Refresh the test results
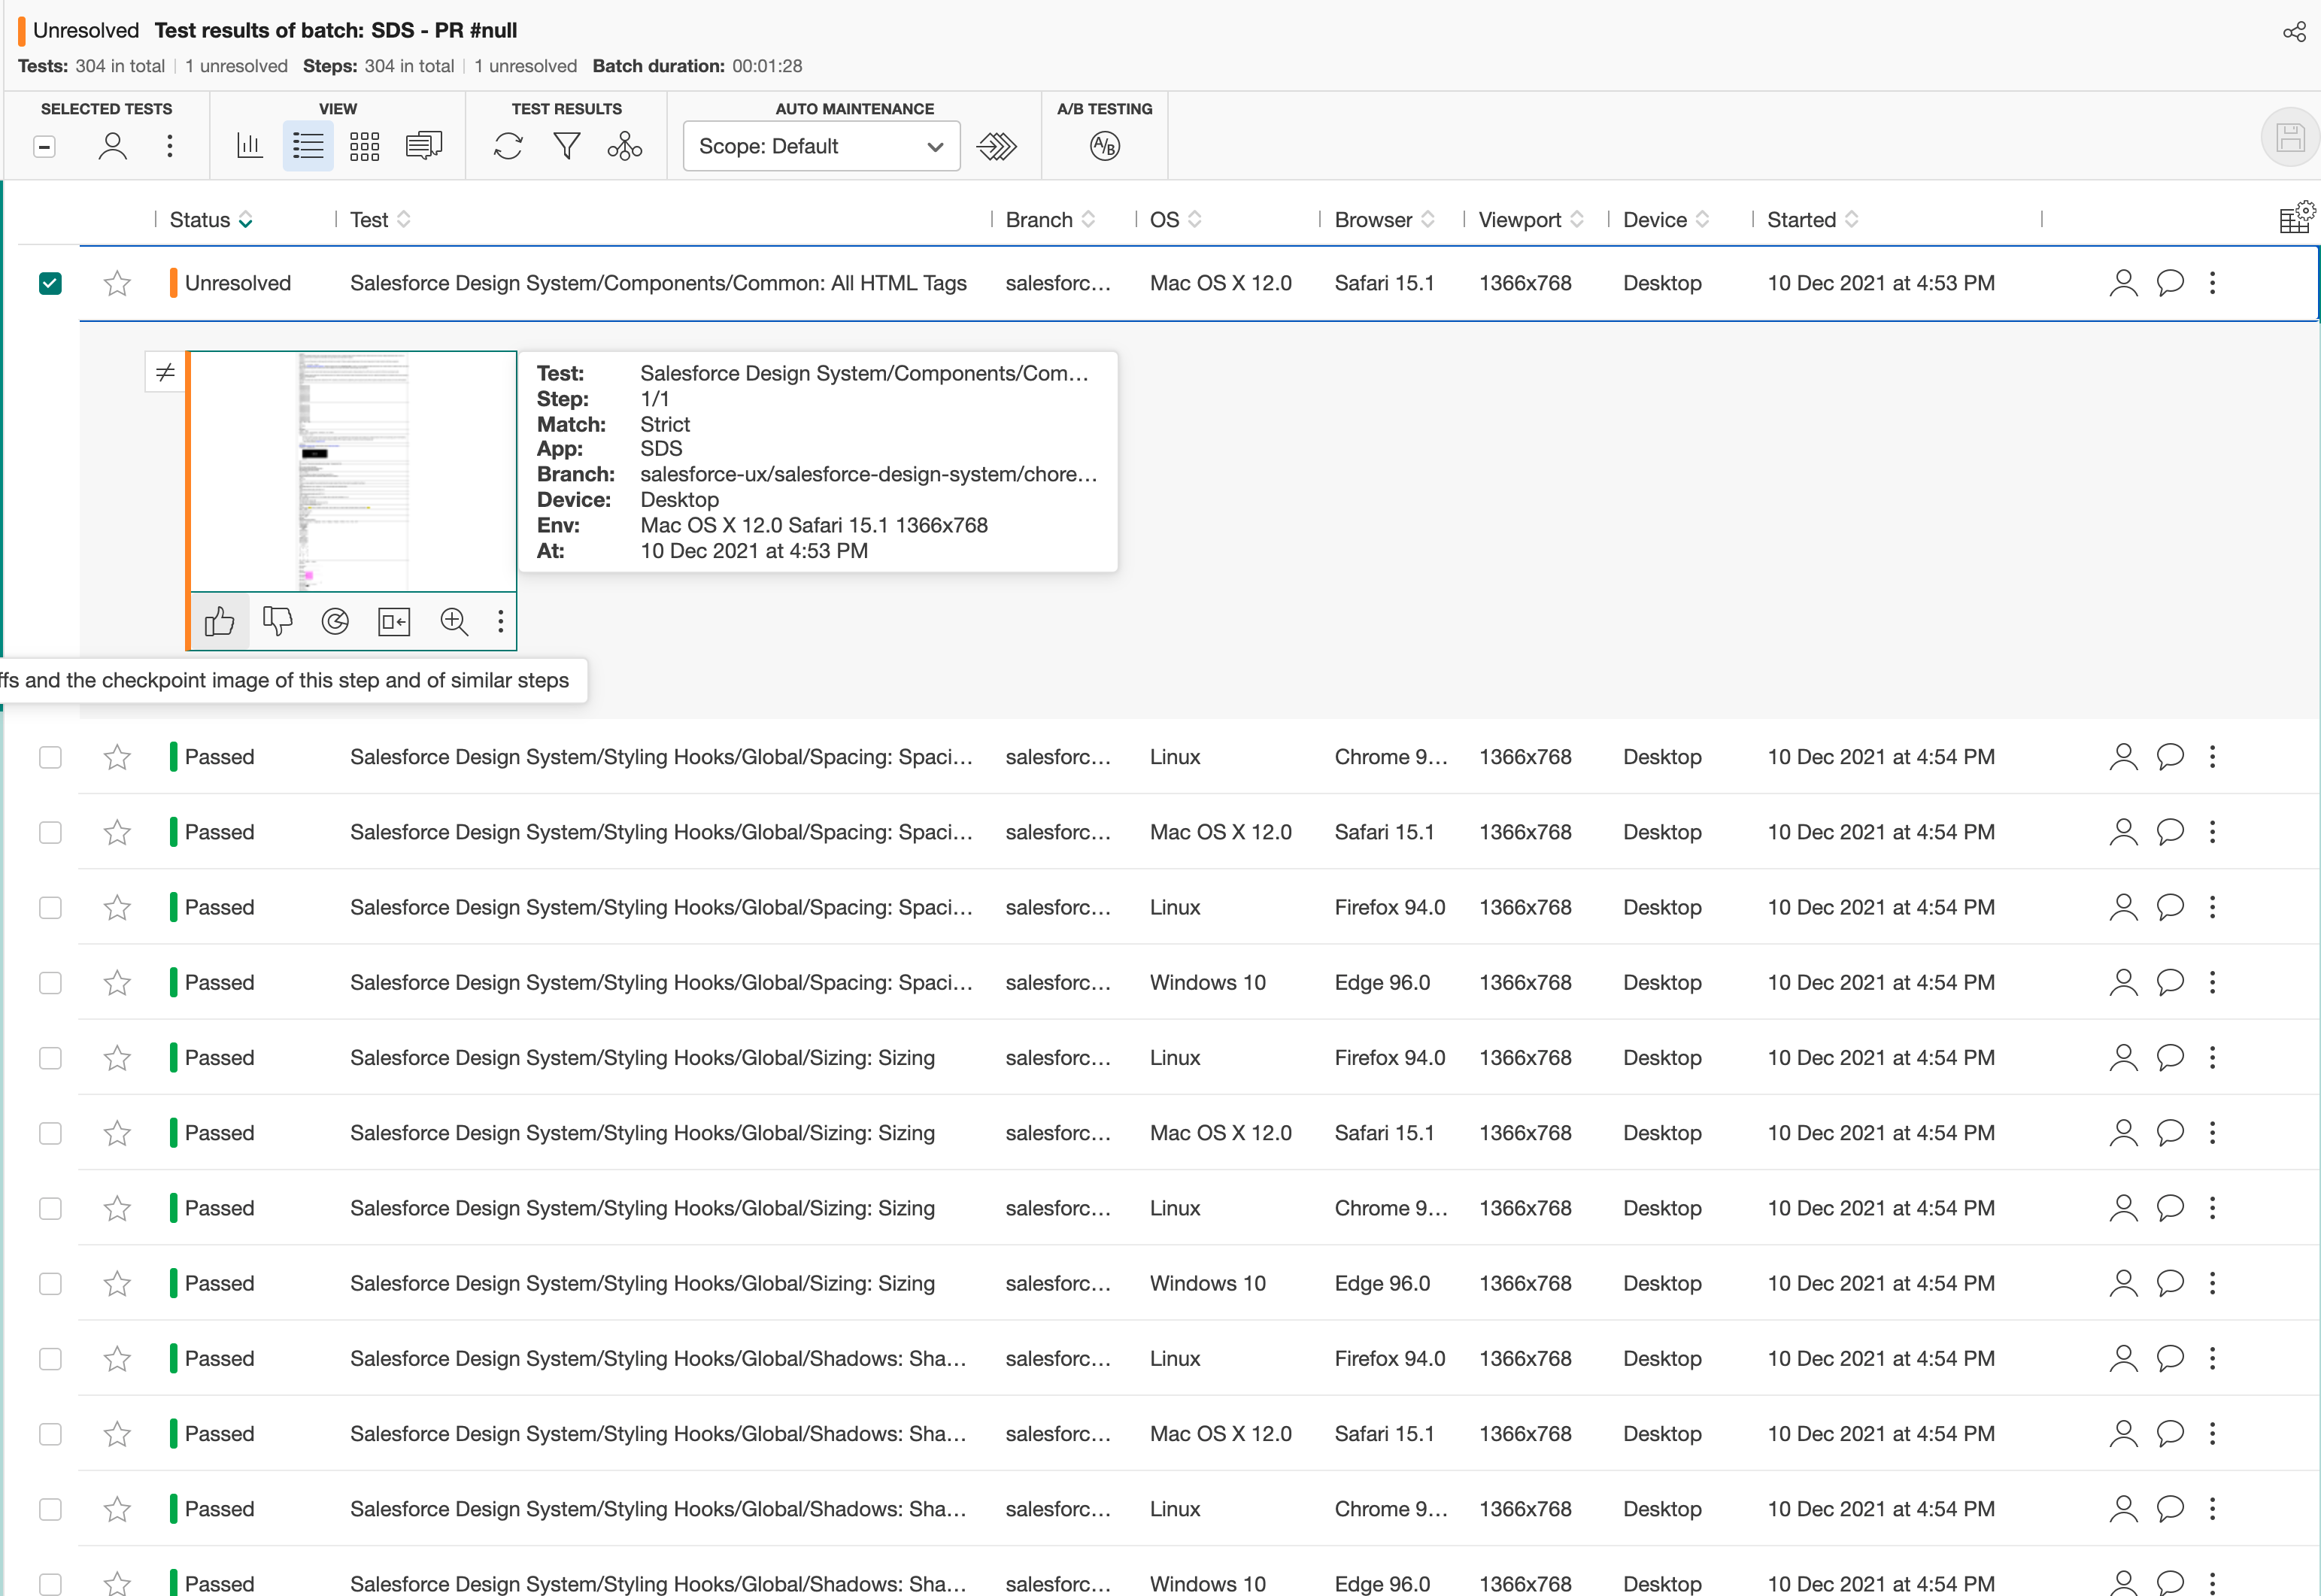 coord(508,145)
